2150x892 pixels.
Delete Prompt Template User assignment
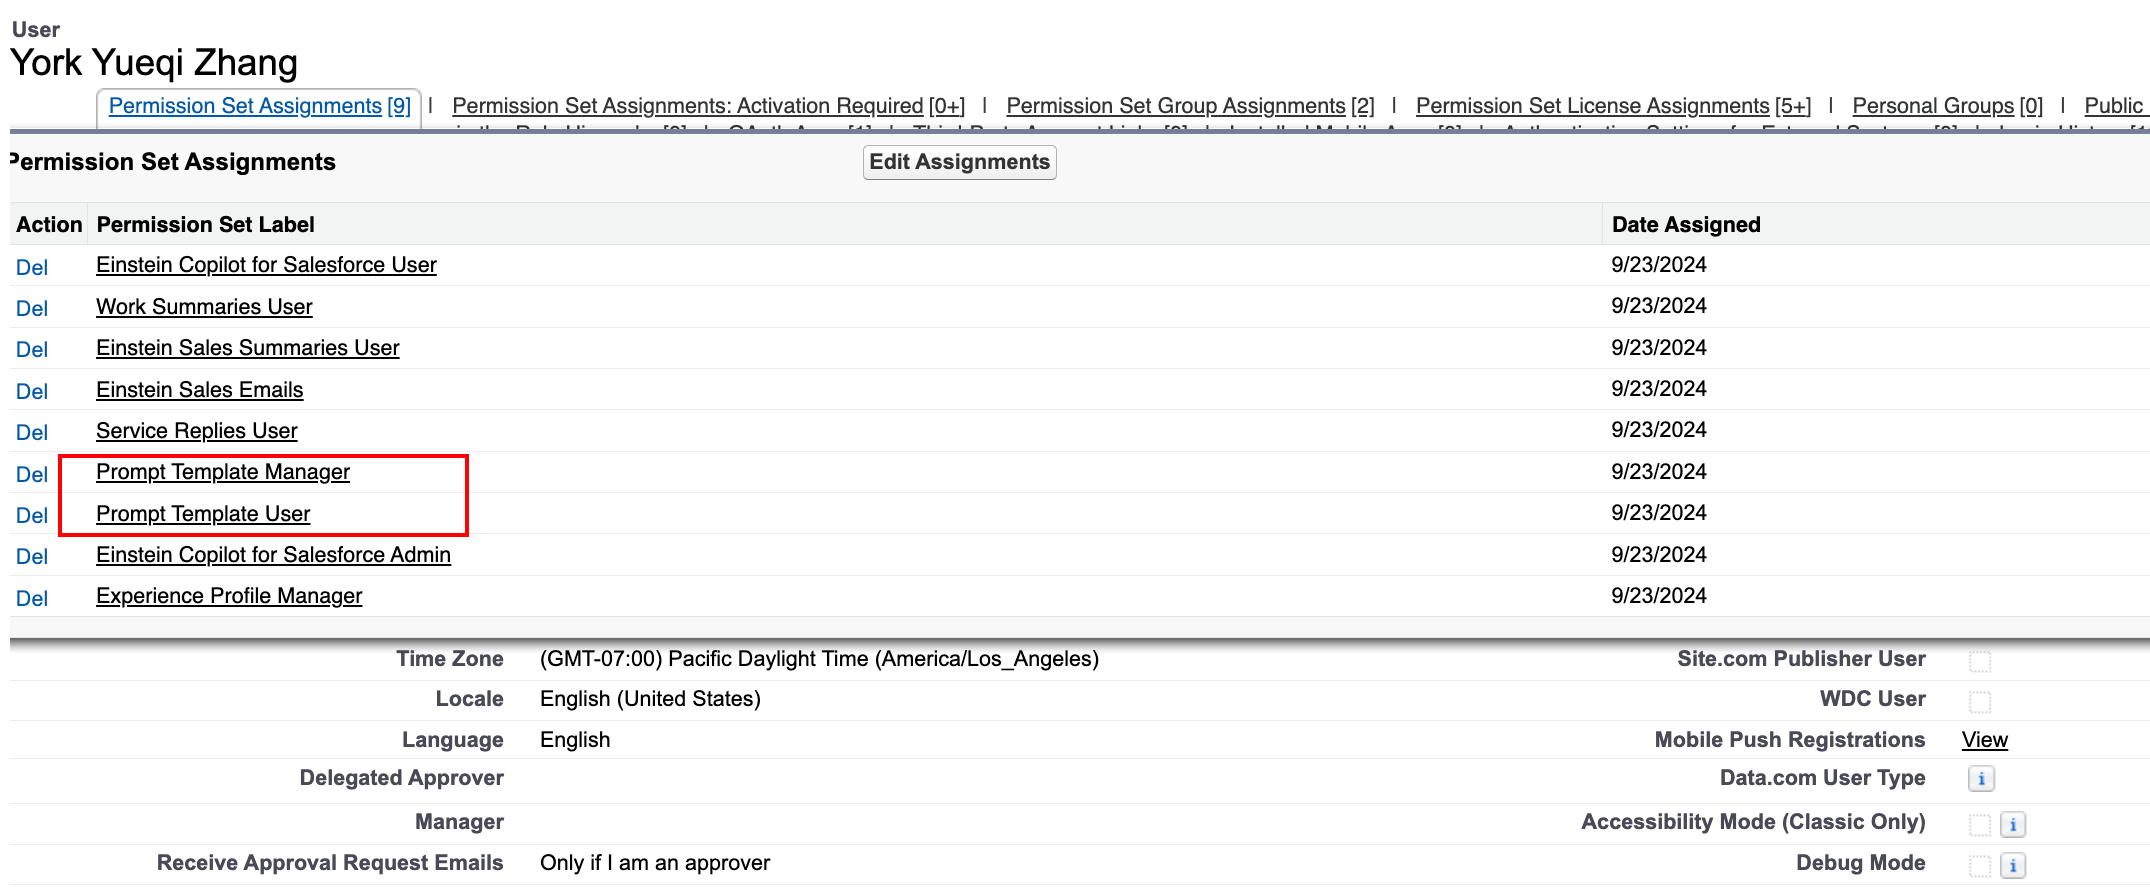32,515
